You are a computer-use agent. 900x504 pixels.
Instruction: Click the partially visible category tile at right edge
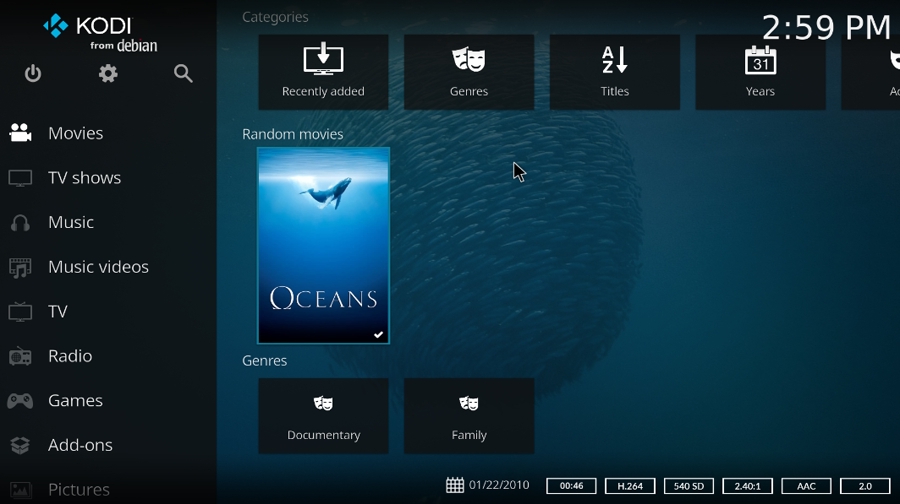[872, 72]
